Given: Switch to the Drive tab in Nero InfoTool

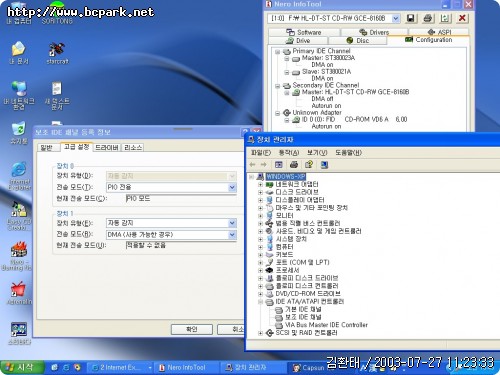Looking at the screenshot, I should point(298,41).
